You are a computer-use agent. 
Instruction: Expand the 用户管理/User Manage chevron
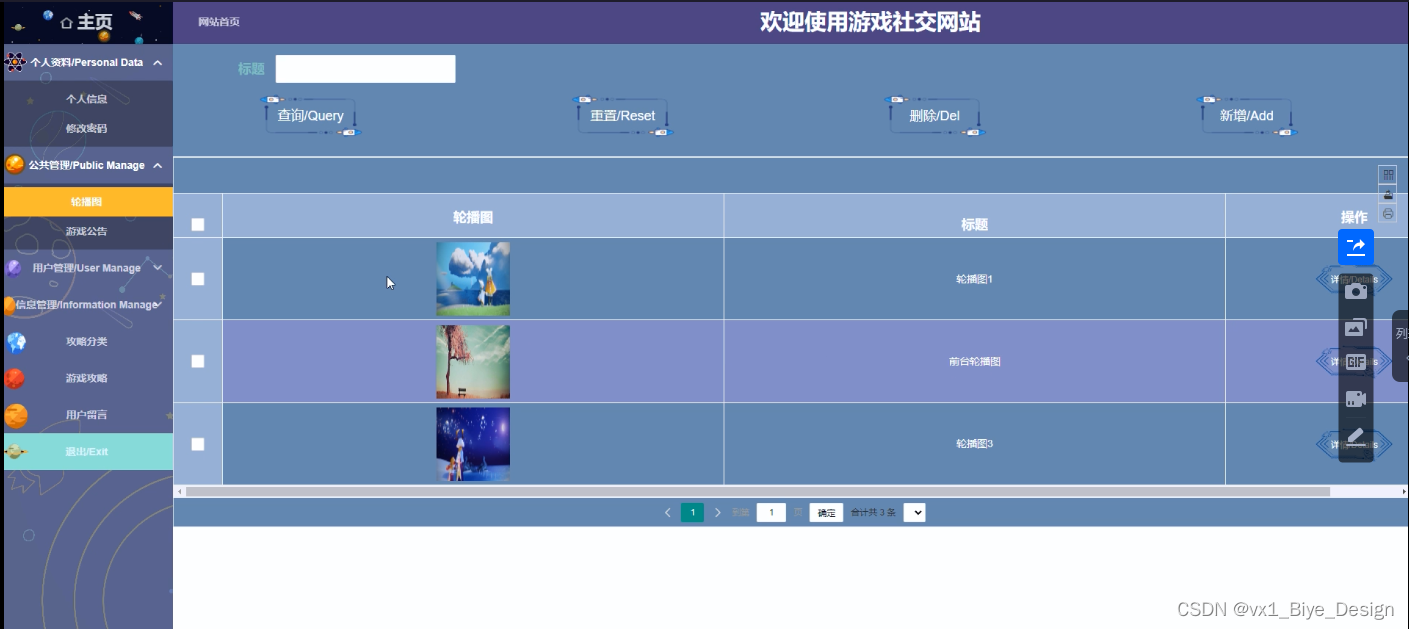pos(158,268)
